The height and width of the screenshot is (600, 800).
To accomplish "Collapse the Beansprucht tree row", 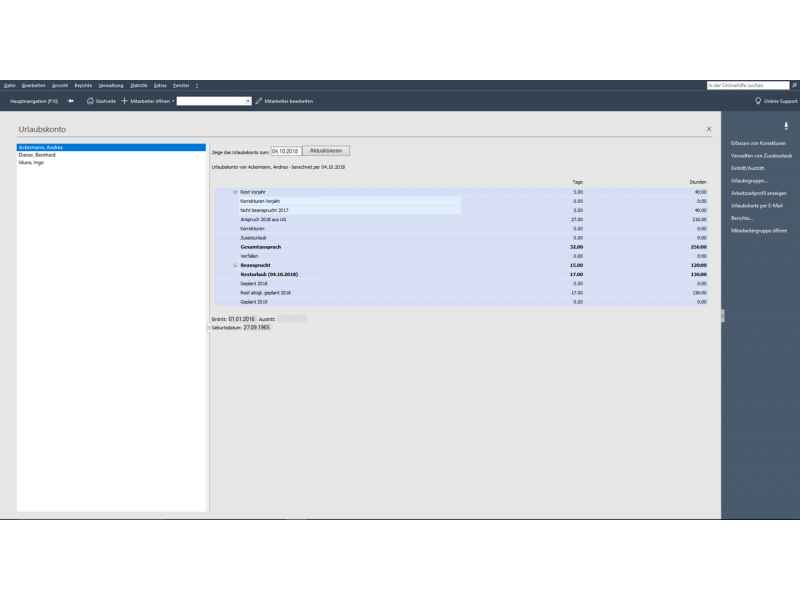I will click(x=235, y=265).
